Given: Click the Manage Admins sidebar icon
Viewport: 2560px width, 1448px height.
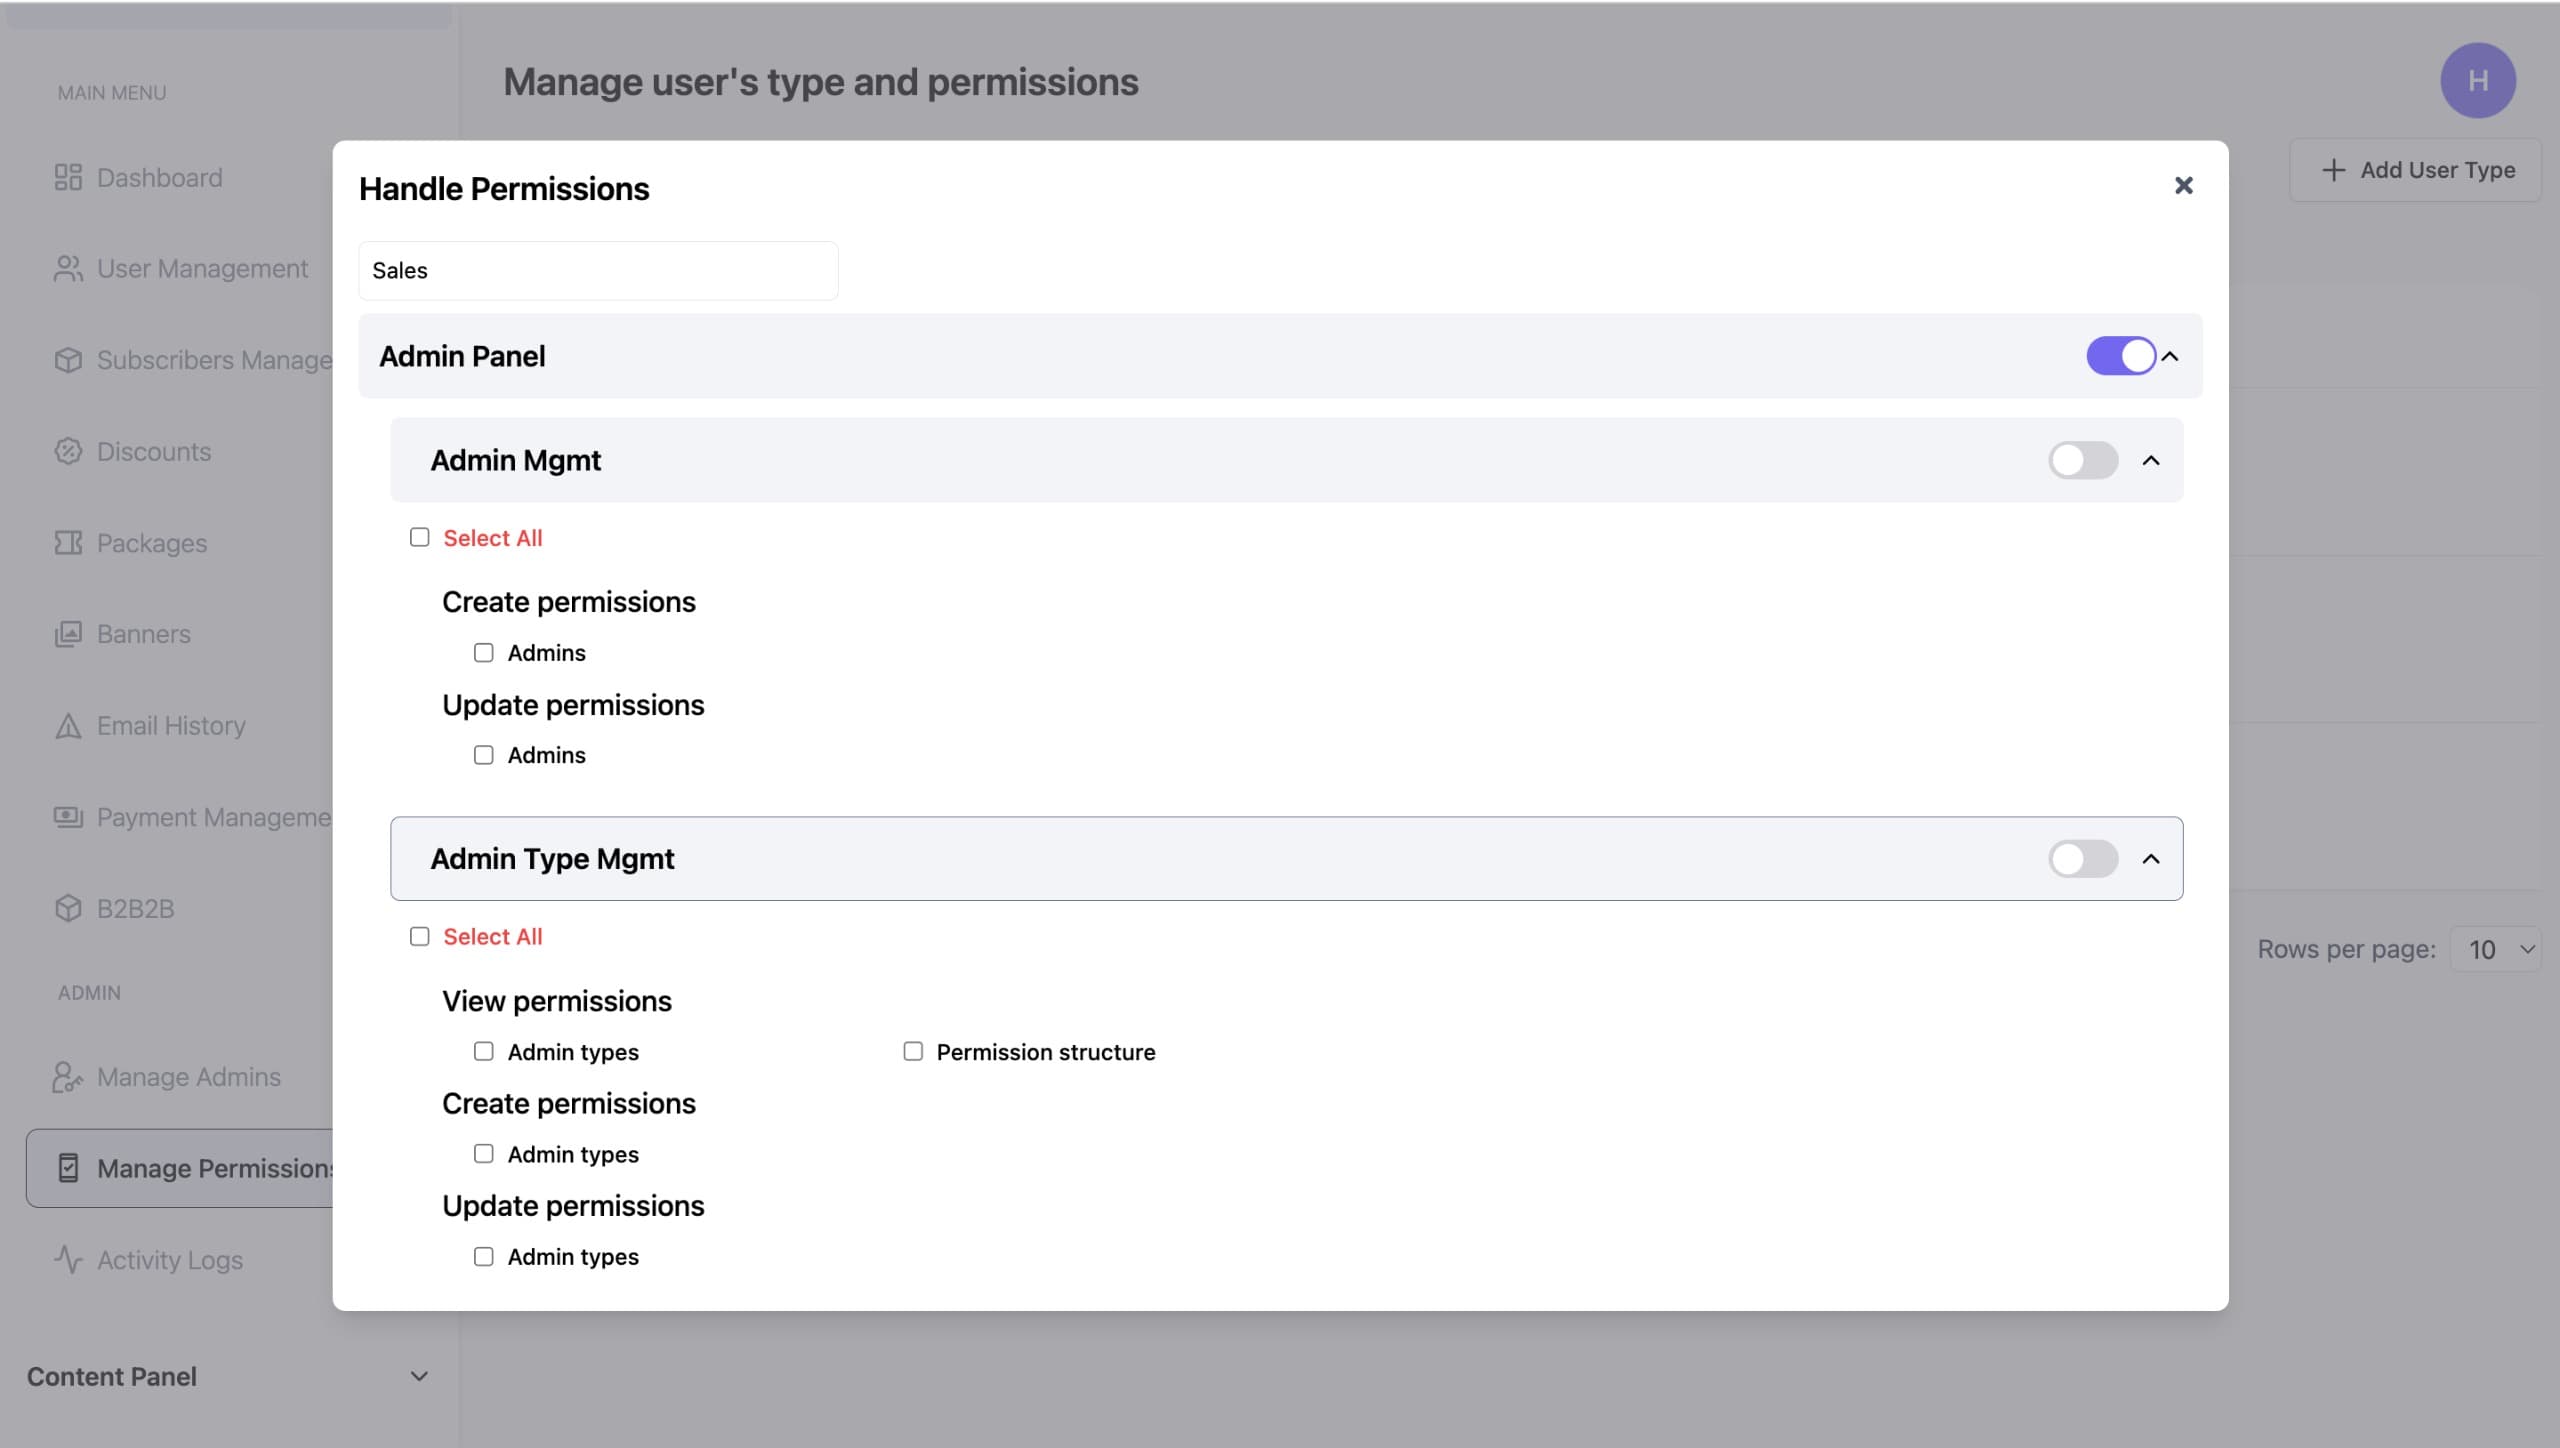Looking at the screenshot, I should coord(67,1077).
